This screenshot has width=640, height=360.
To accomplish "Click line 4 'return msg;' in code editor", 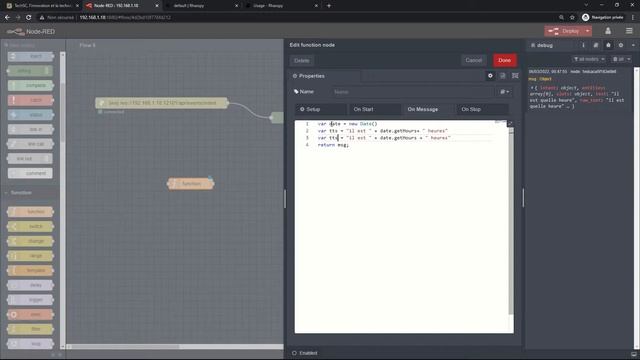I will pos(333,145).
